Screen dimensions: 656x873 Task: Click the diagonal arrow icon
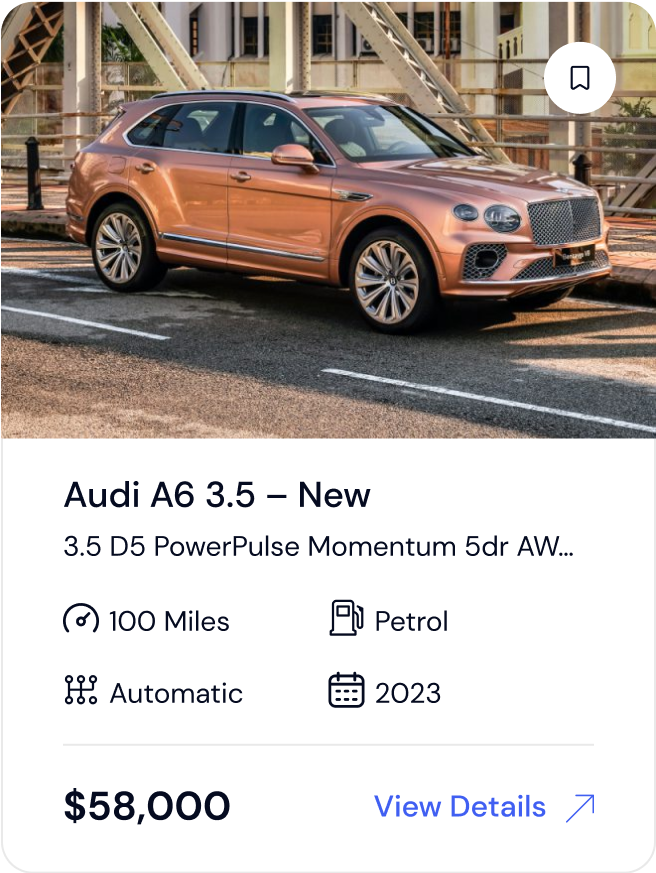(x=580, y=808)
